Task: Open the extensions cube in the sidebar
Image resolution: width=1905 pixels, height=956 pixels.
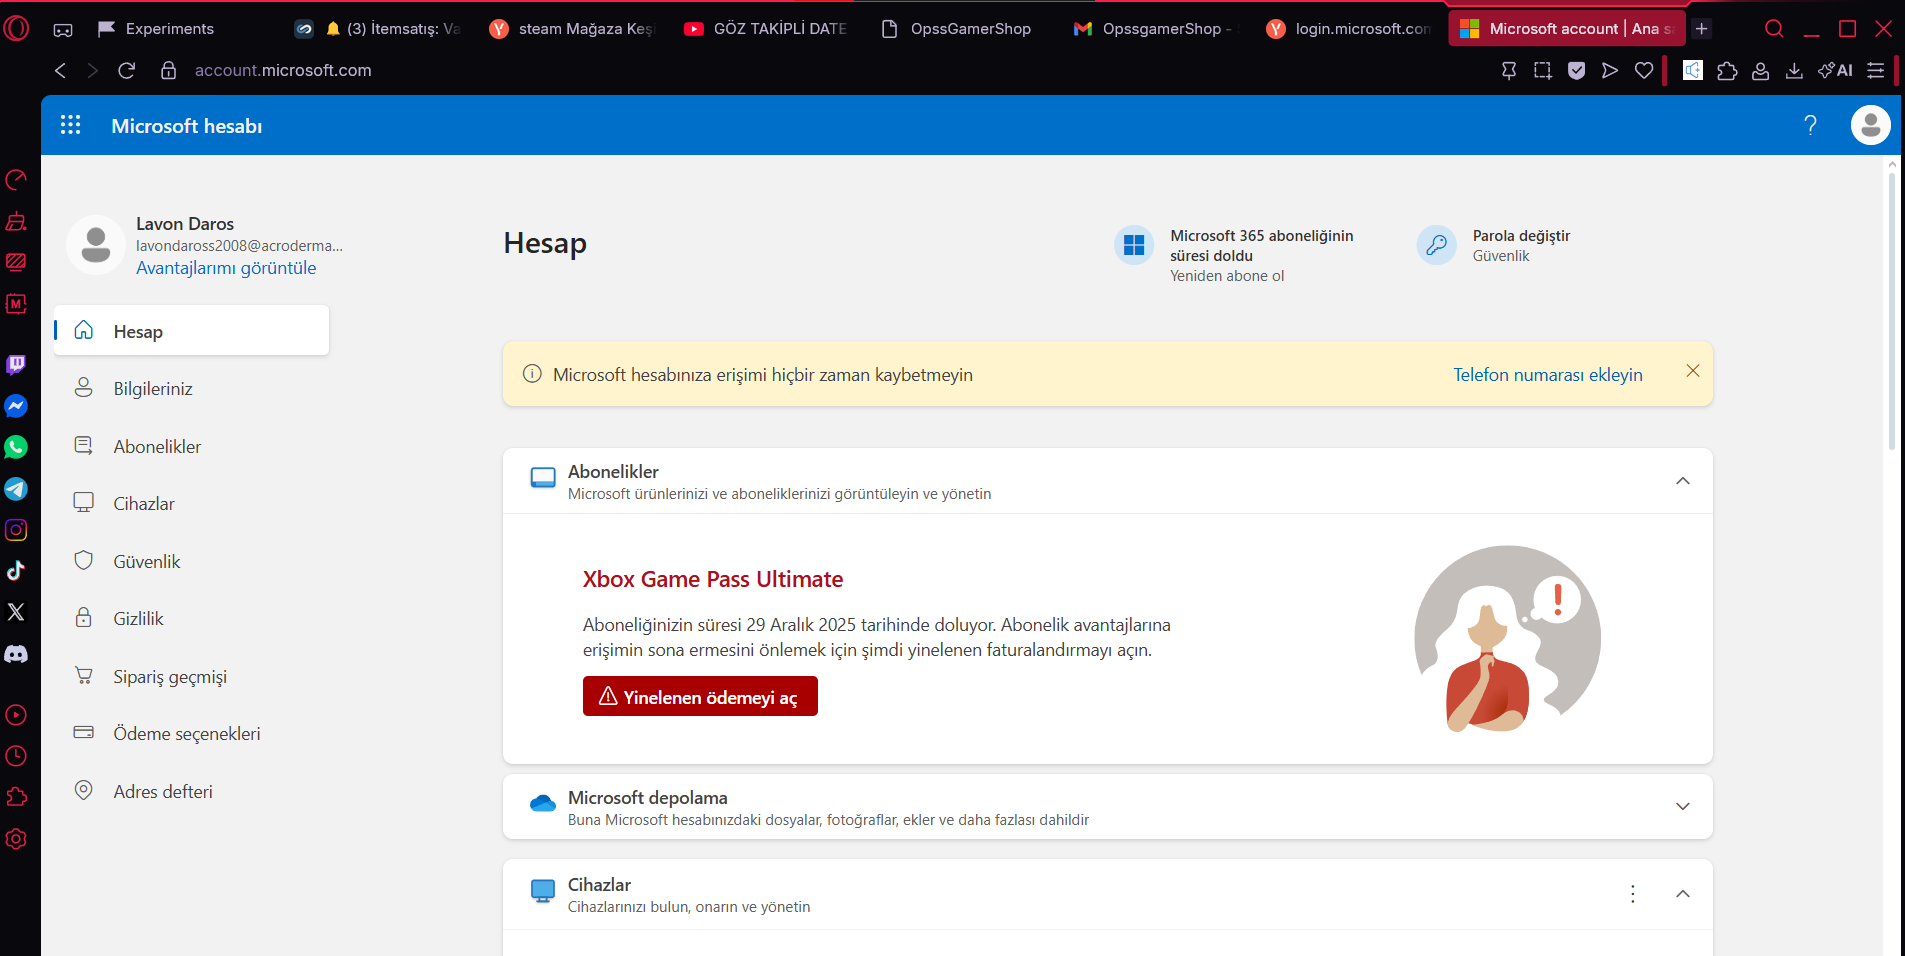Action: pos(16,797)
